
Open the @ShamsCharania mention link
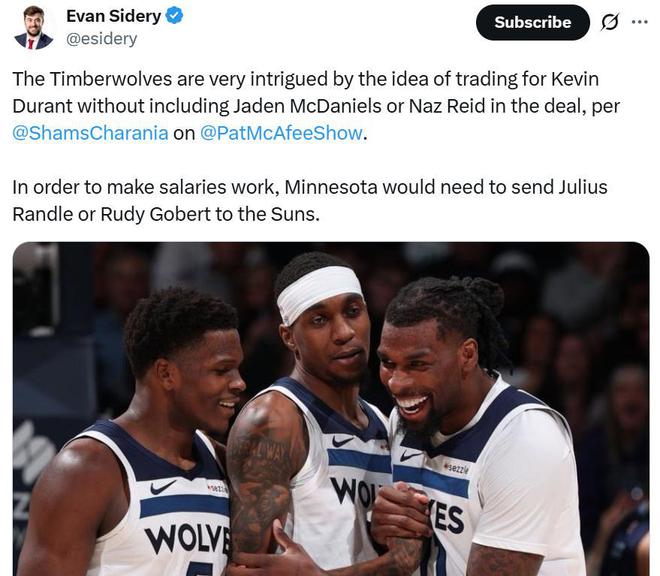[90, 133]
